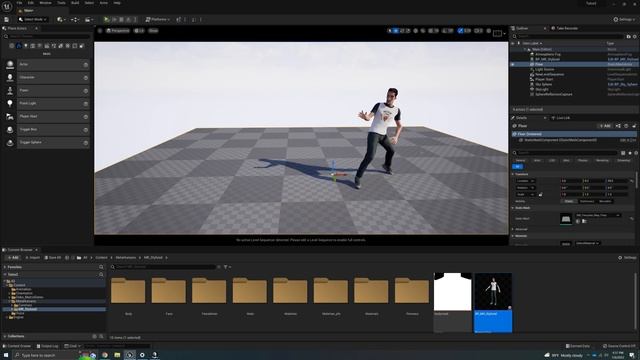Open the Help menu
The width and height of the screenshot is (640, 360).
pyautogui.click(x=117, y=3)
